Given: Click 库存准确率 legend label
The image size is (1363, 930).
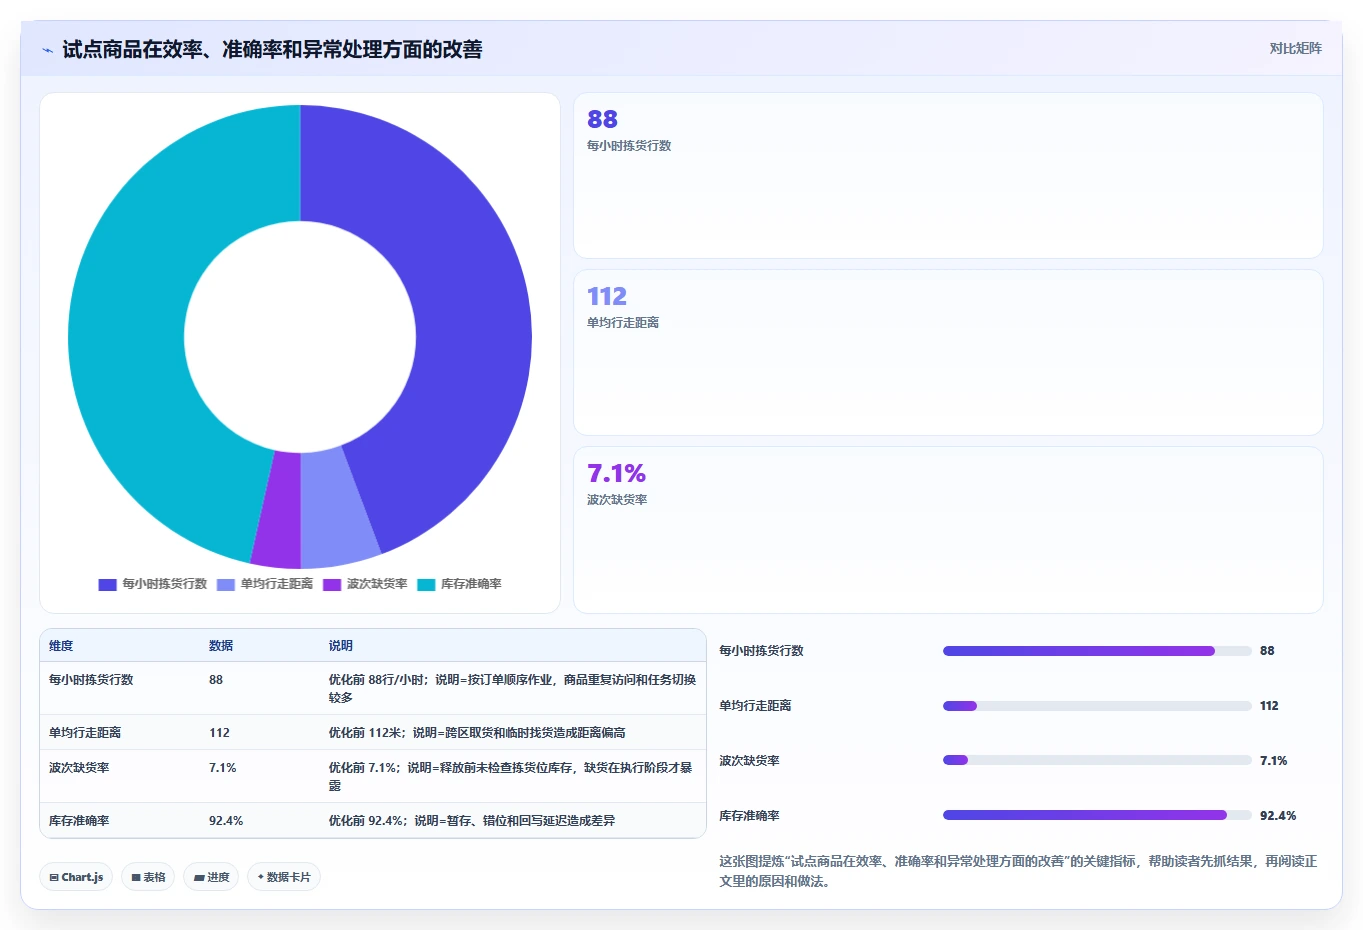Looking at the screenshot, I should coord(471,584).
